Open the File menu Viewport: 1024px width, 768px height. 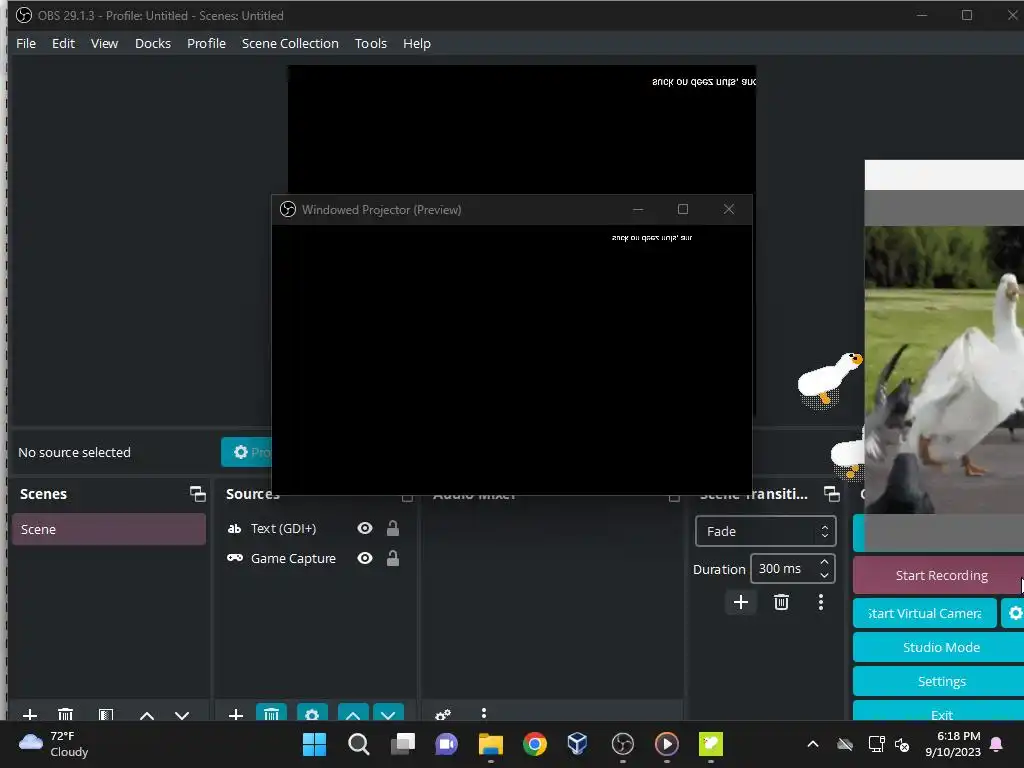[26, 43]
